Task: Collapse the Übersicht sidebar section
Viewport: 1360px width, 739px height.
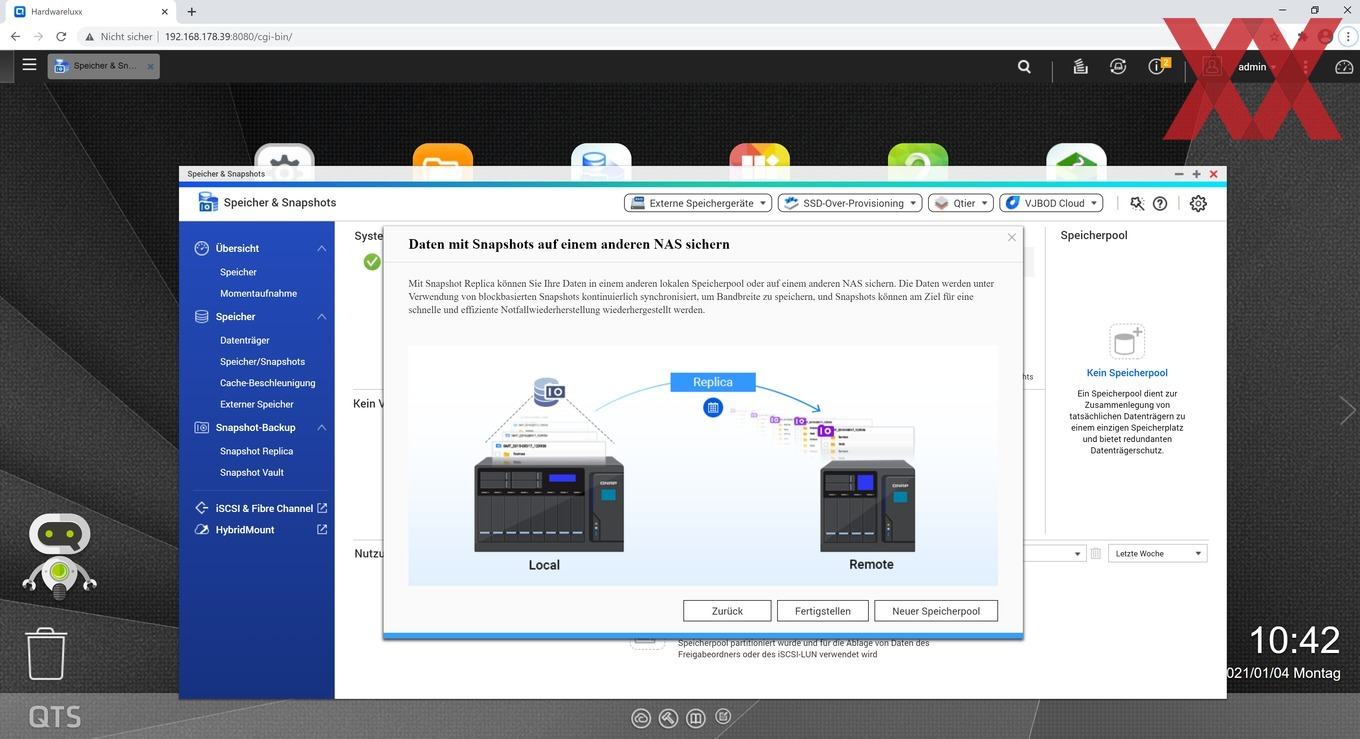Action: [x=322, y=248]
